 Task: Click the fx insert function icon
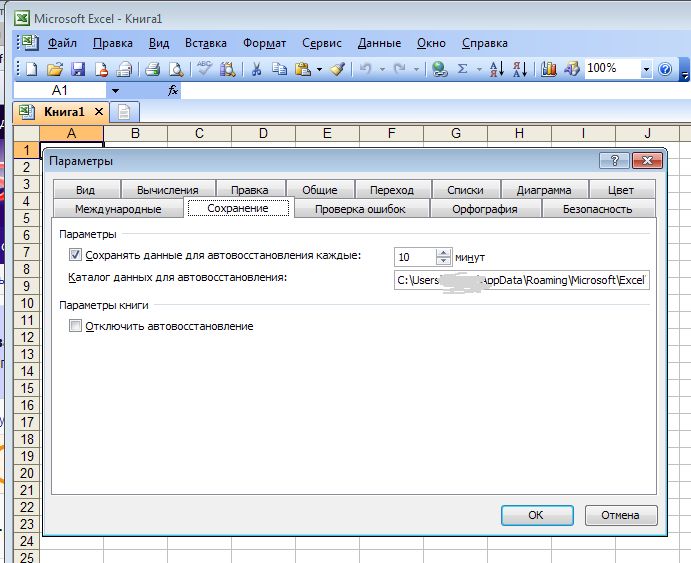(x=173, y=90)
